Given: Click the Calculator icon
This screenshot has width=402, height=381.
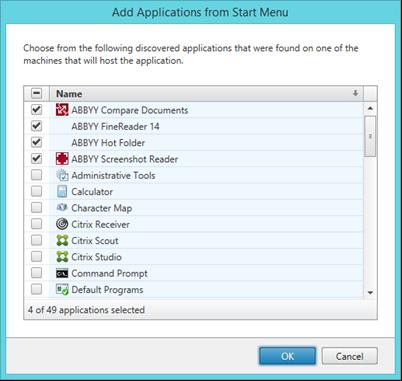Looking at the screenshot, I should [x=62, y=191].
